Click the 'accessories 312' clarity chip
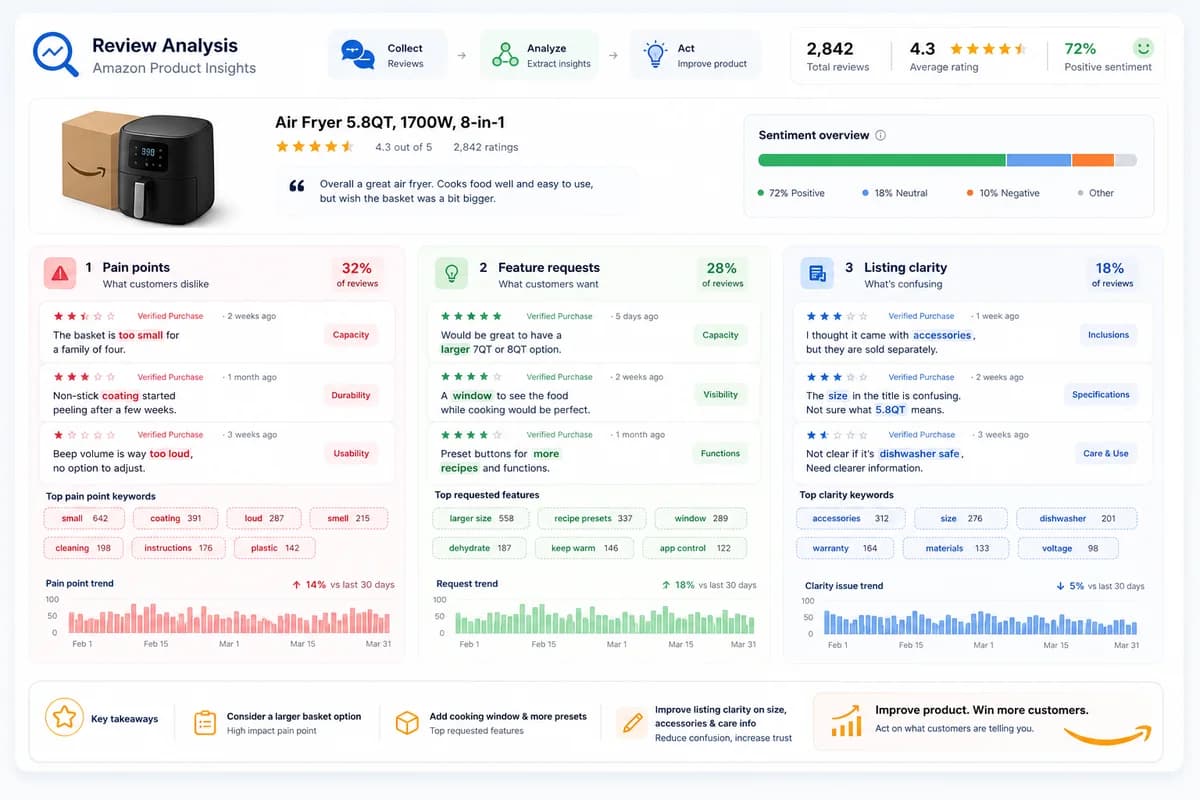Screen dimensions: 1200x800 coord(851,518)
